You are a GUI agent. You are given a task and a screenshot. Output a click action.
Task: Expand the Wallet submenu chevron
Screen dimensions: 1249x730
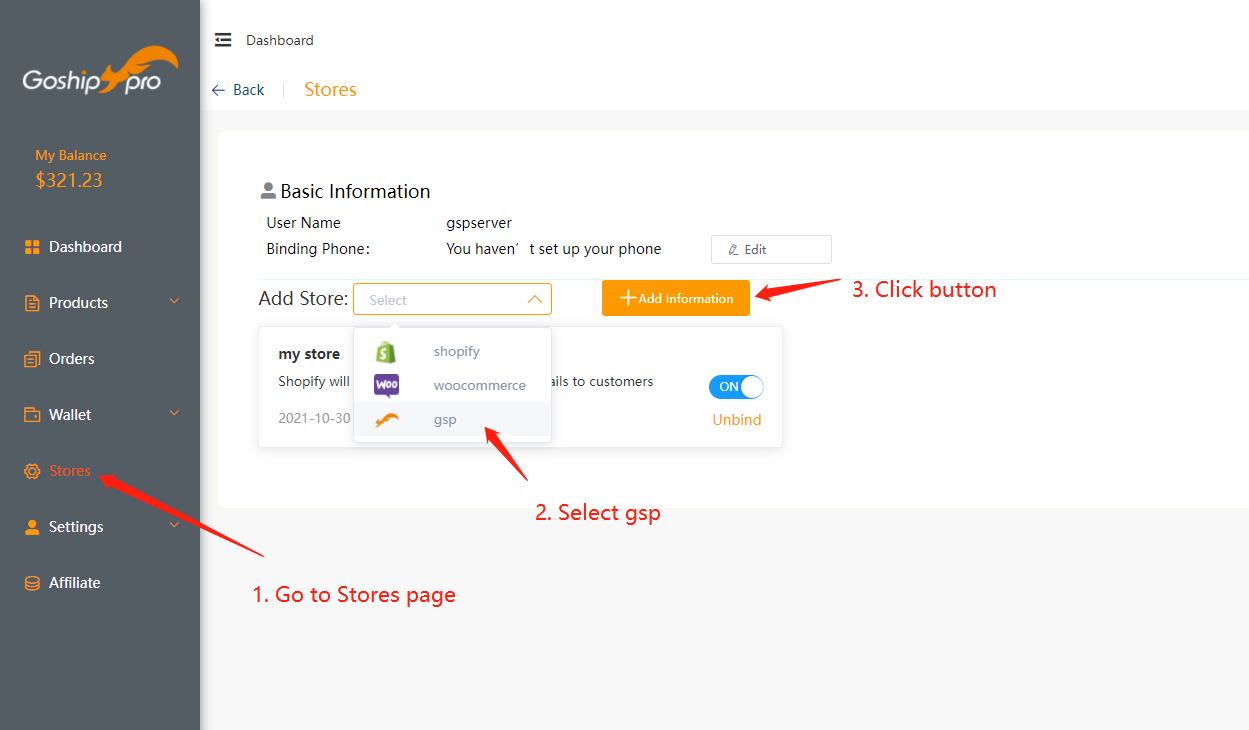coord(175,414)
